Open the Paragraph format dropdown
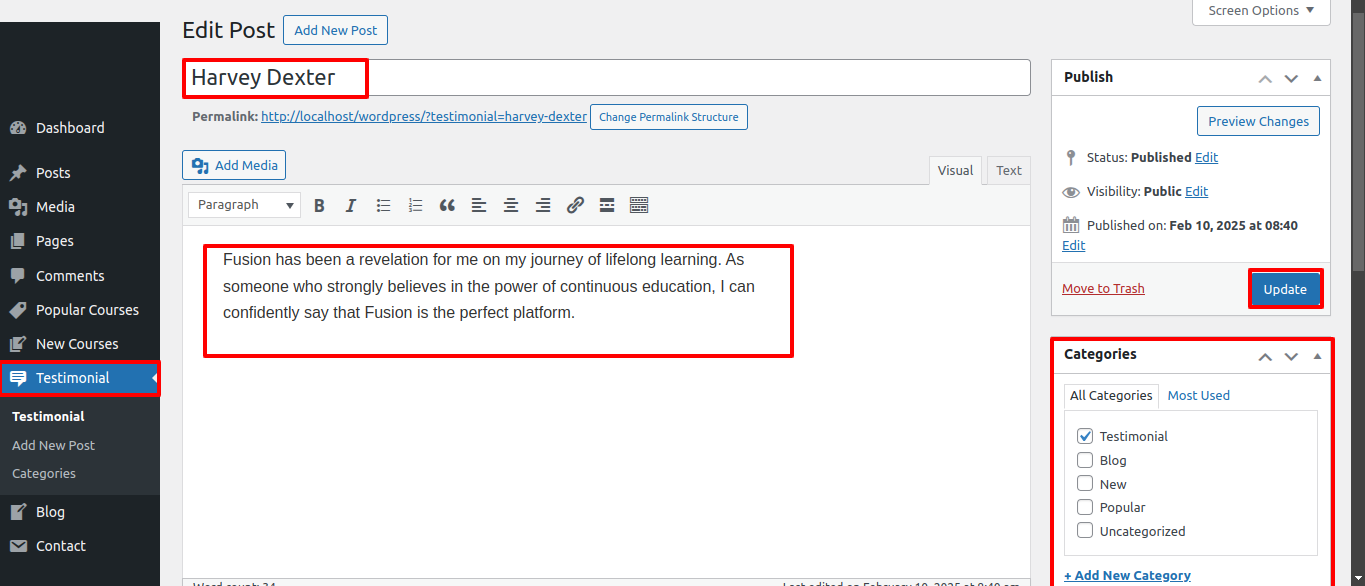 point(245,205)
